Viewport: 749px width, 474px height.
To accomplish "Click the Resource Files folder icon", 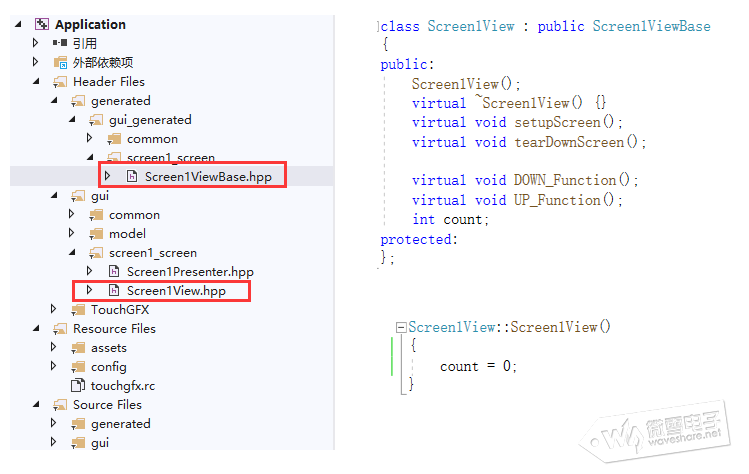I will [60, 329].
